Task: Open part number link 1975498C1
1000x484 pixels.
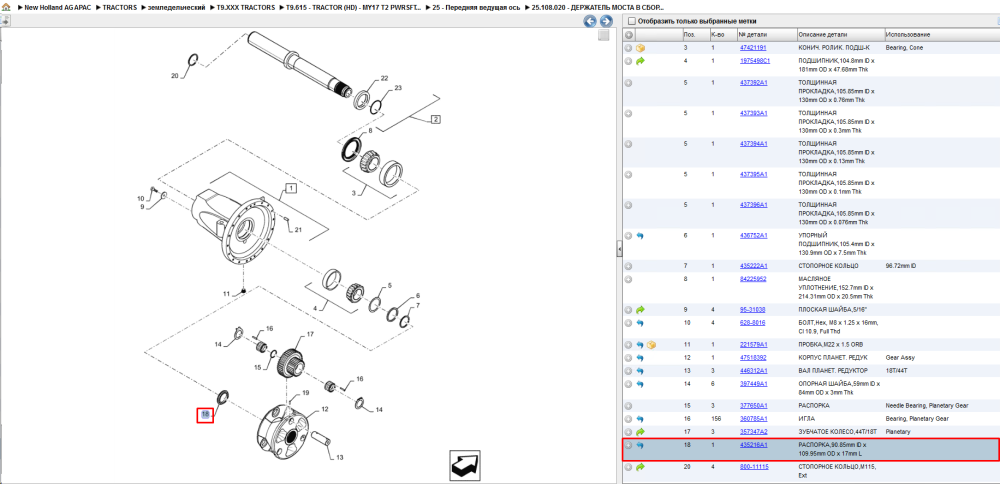Action: pos(754,61)
